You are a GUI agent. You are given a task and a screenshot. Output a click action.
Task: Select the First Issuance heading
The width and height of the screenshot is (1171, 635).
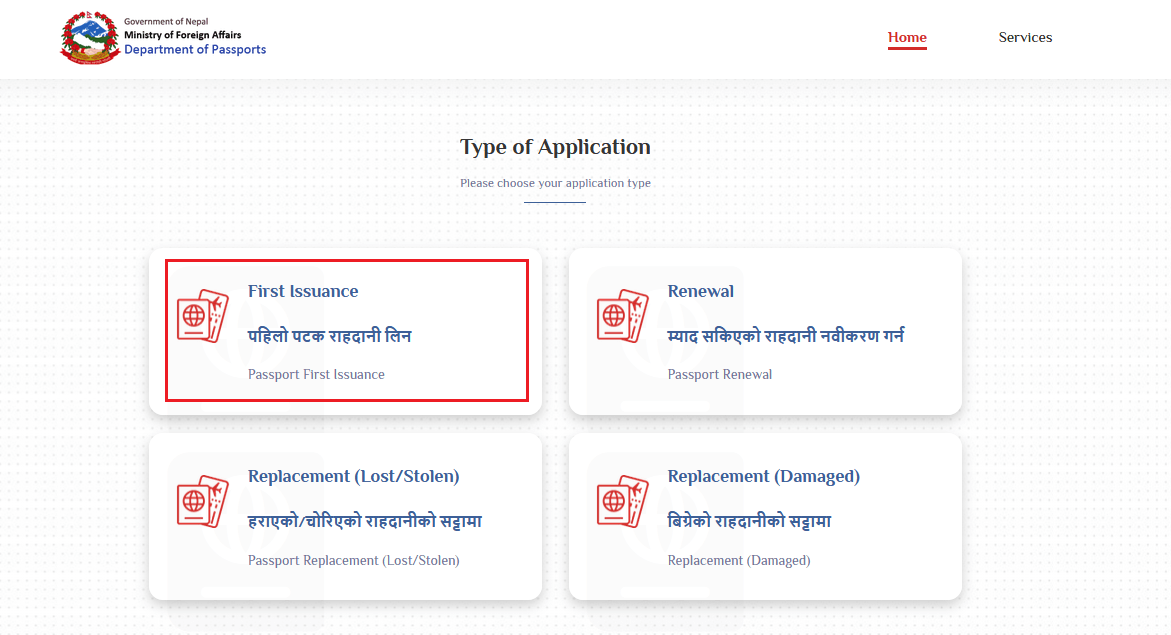pyautogui.click(x=303, y=292)
